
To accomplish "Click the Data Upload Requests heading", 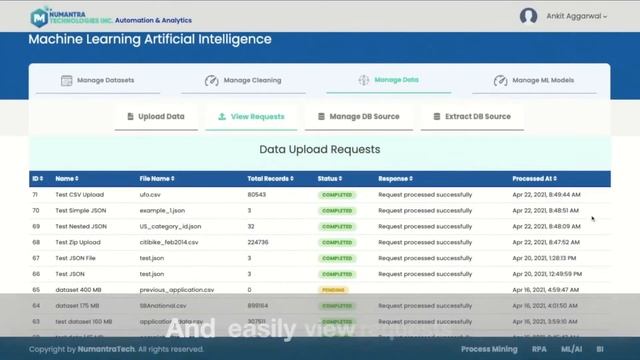I will [x=320, y=149].
